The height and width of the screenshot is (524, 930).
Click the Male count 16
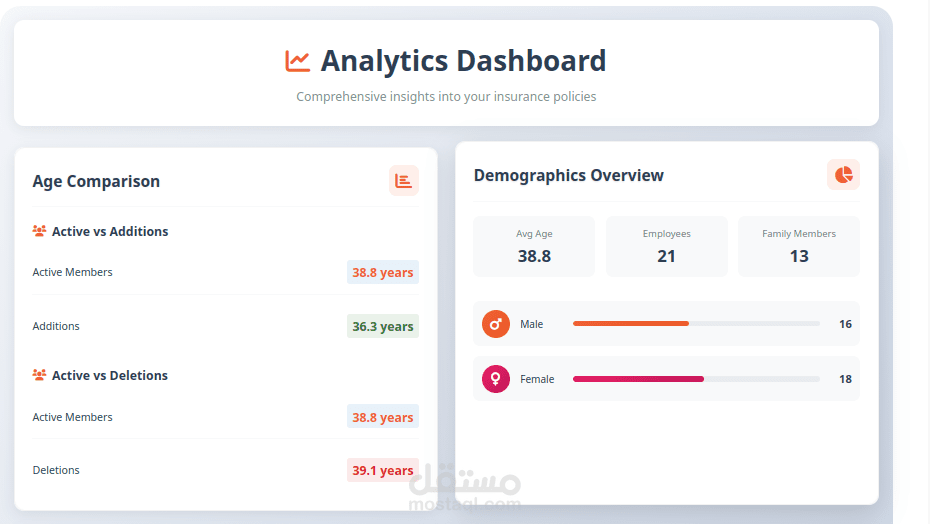pyautogui.click(x=845, y=324)
